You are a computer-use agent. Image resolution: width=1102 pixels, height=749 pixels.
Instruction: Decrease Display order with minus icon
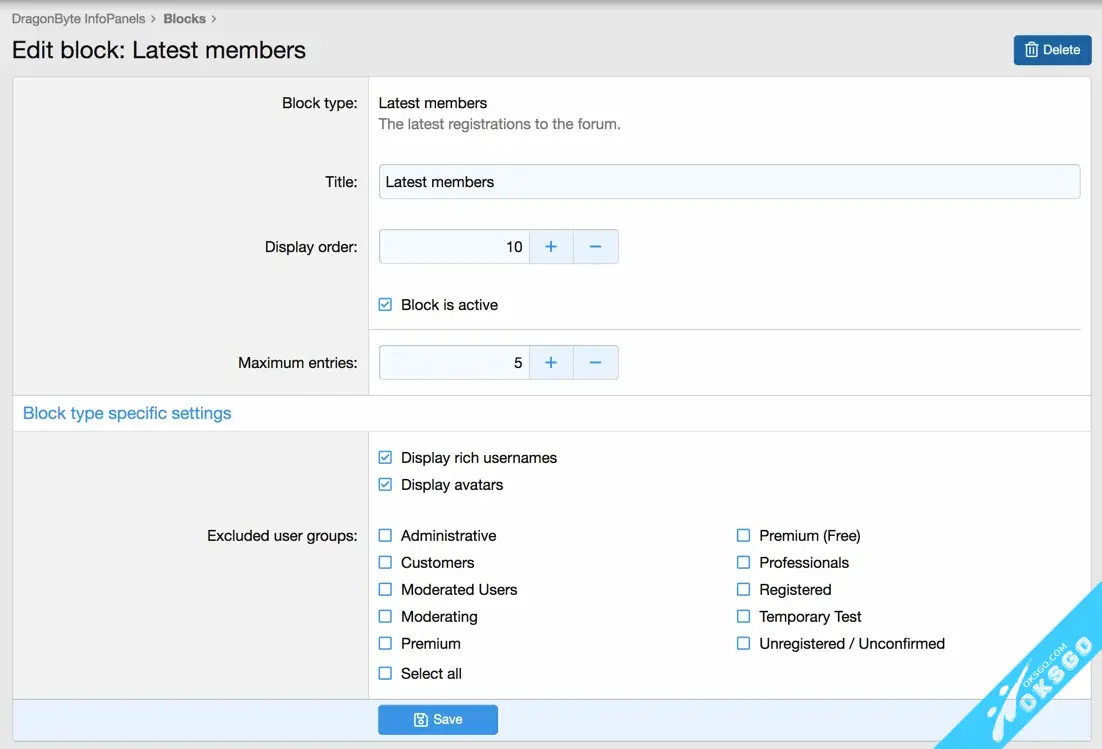(x=595, y=247)
